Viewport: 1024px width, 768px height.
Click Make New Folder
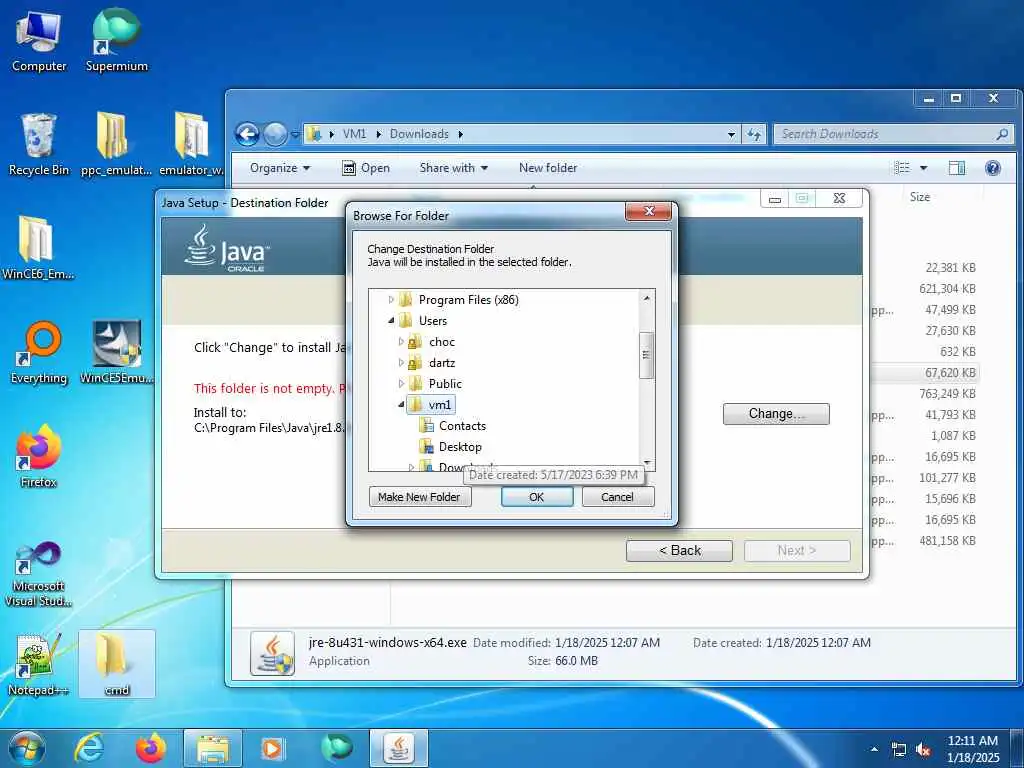[x=419, y=497]
